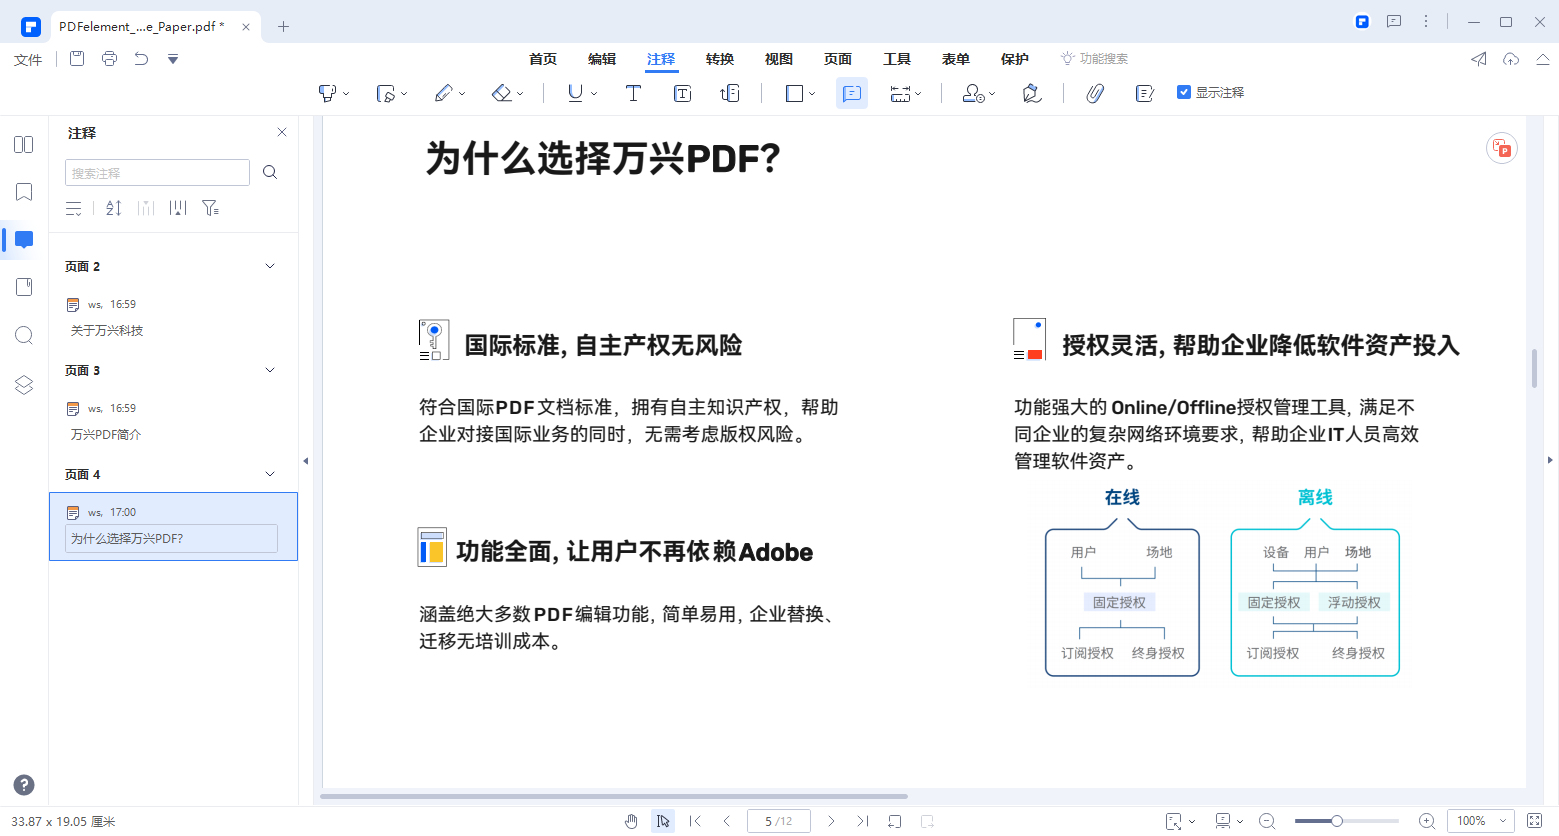Adjust the zoom slider handle

[1336, 821]
